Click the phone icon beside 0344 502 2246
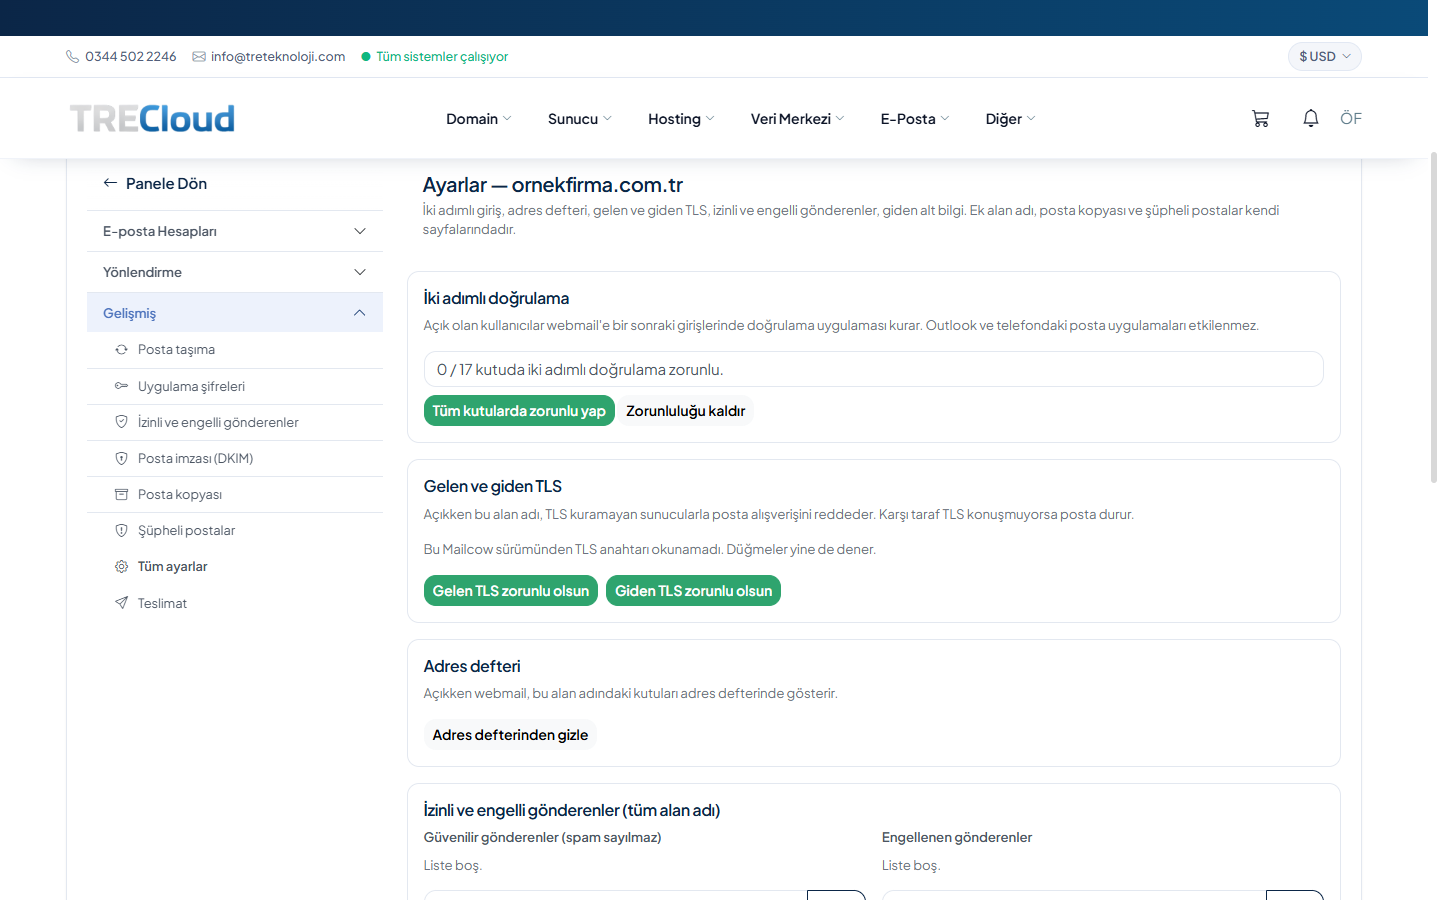 pyautogui.click(x=72, y=57)
